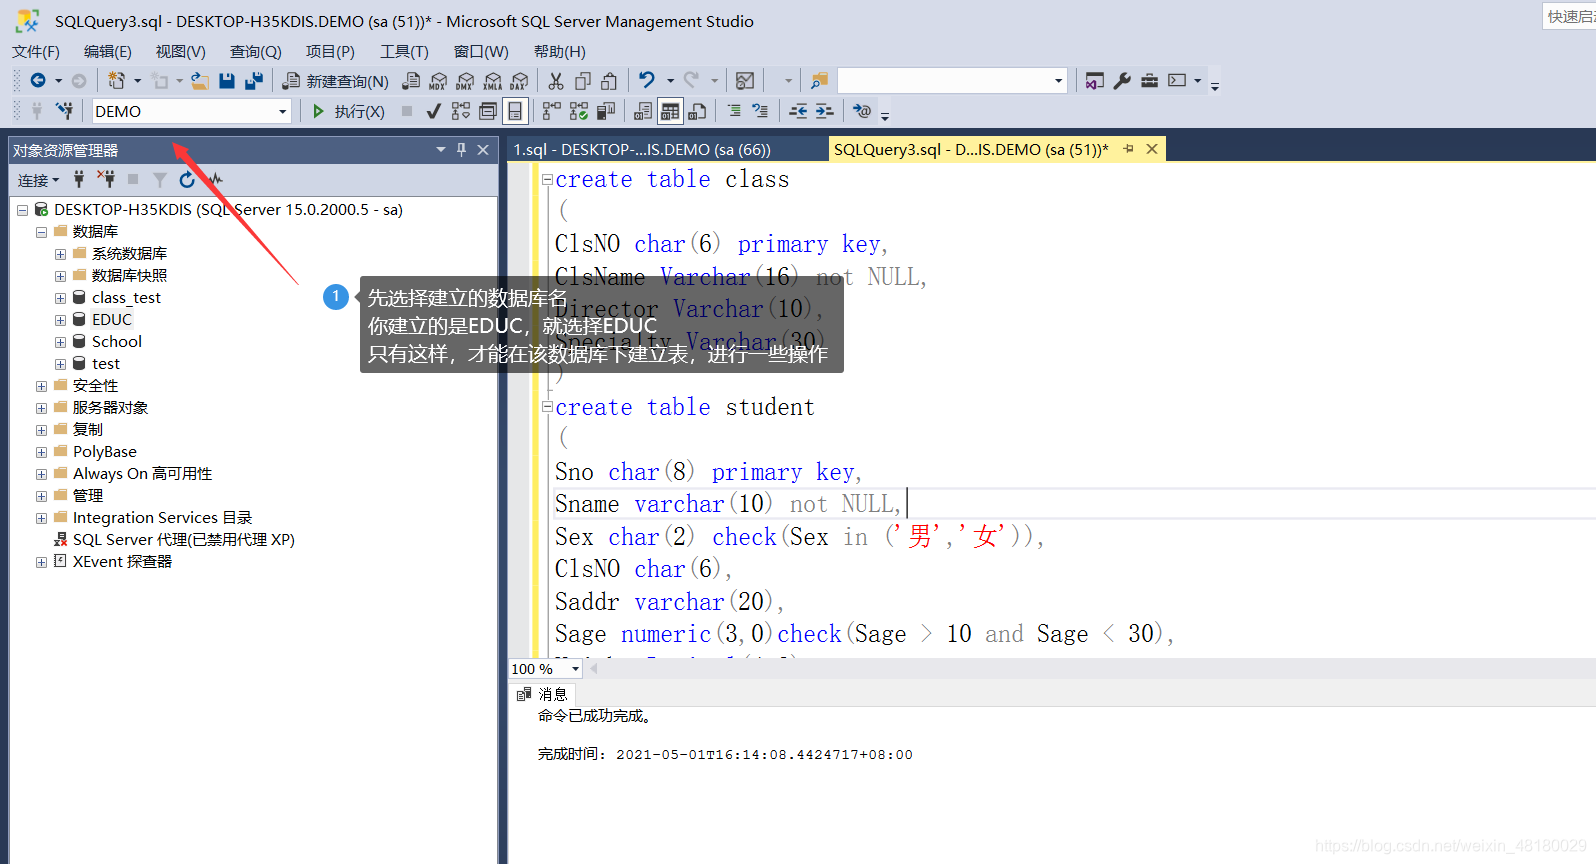Expand the 系统数据库 folder

[x=60, y=254]
